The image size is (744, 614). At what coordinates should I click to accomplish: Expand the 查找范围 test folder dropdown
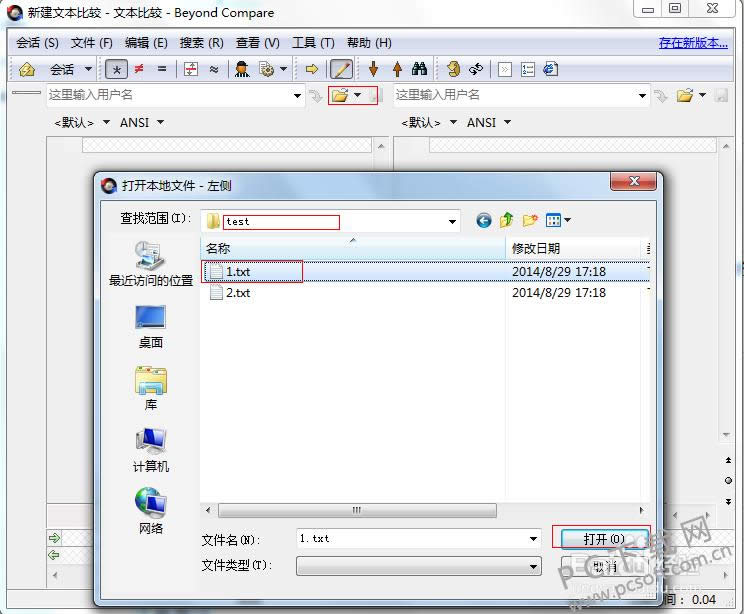452,222
